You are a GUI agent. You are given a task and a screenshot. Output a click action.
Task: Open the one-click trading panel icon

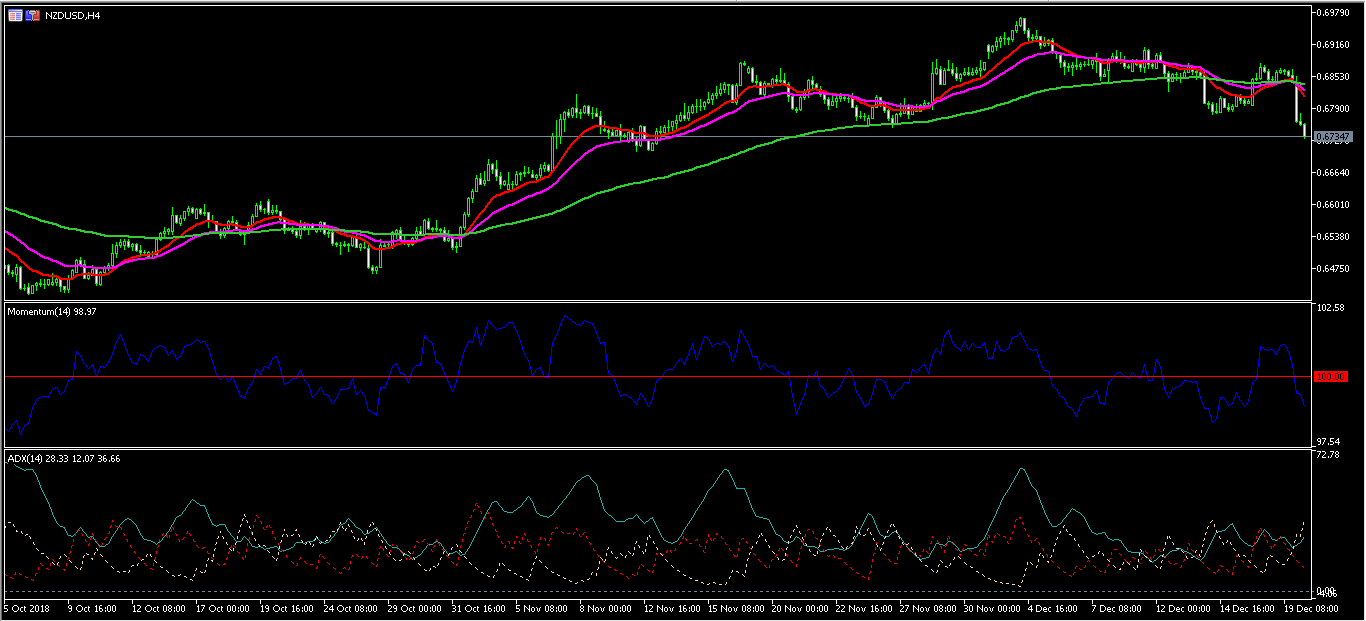pyautogui.click(x=15, y=16)
